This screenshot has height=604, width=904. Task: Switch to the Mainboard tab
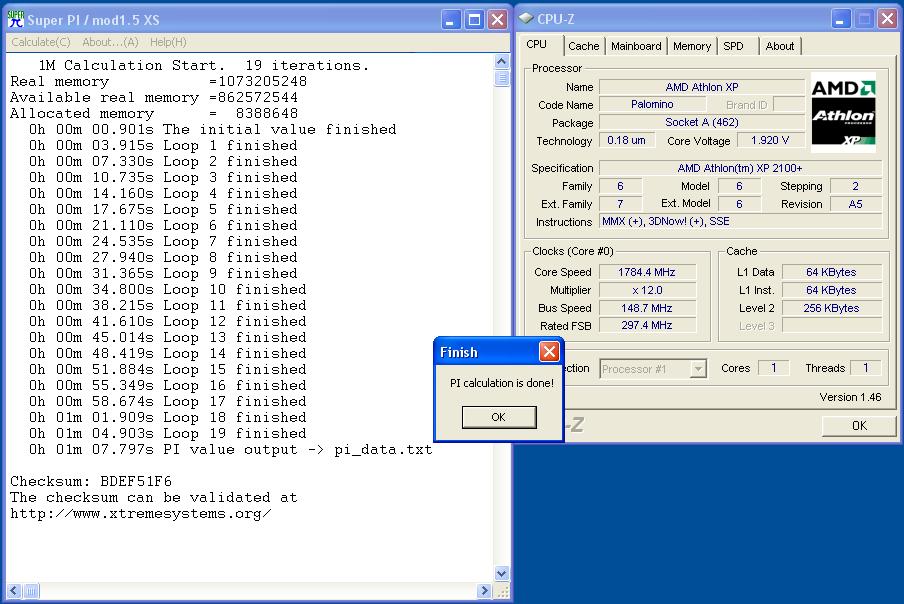click(x=636, y=46)
